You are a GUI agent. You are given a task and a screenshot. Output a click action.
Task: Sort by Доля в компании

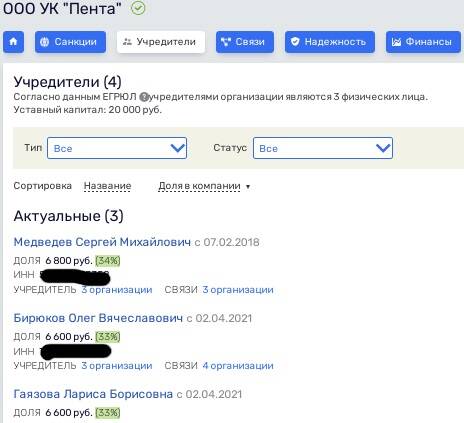tap(199, 186)
